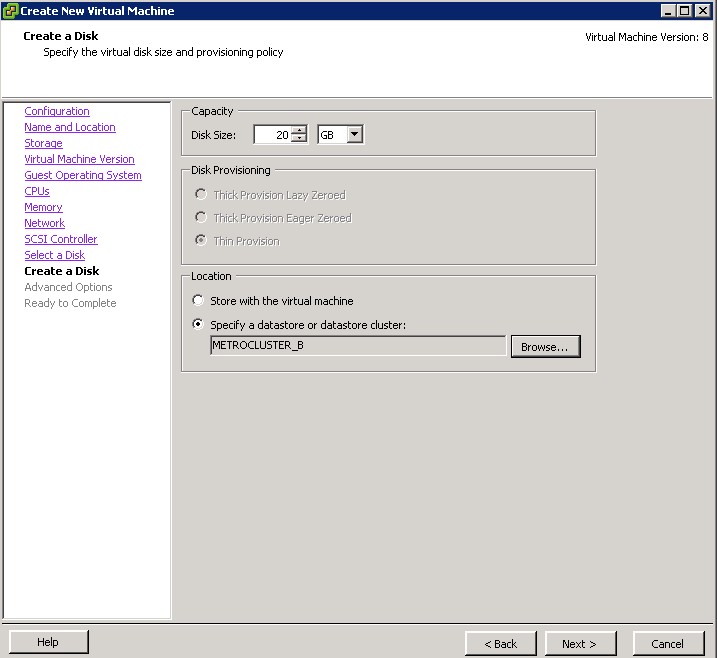717x658 pixels.
Task: Click in the Disk Size number field
Action: 272,135
